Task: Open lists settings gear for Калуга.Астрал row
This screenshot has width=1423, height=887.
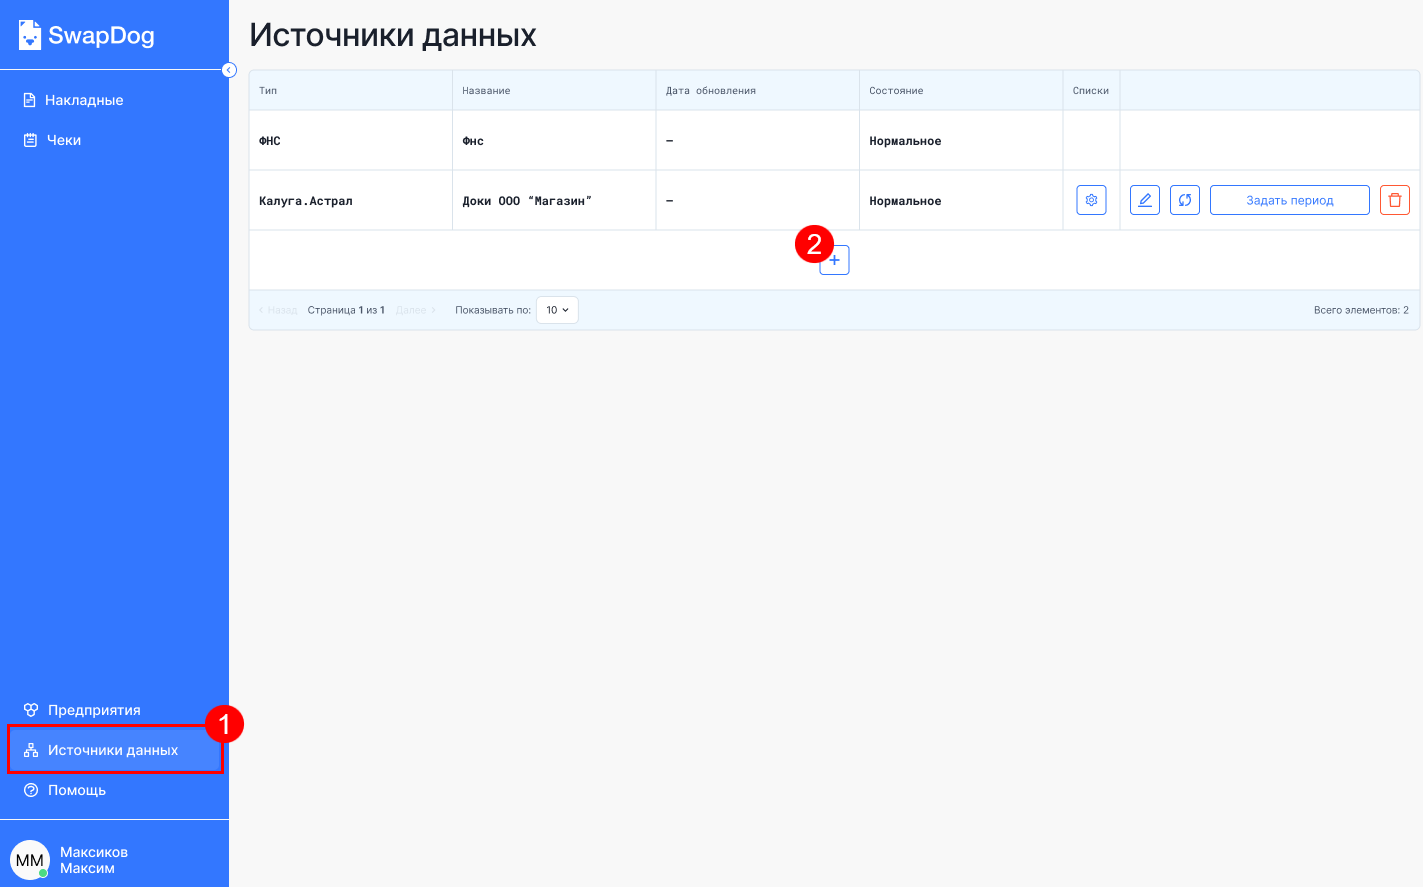Action: point(1091,200)
